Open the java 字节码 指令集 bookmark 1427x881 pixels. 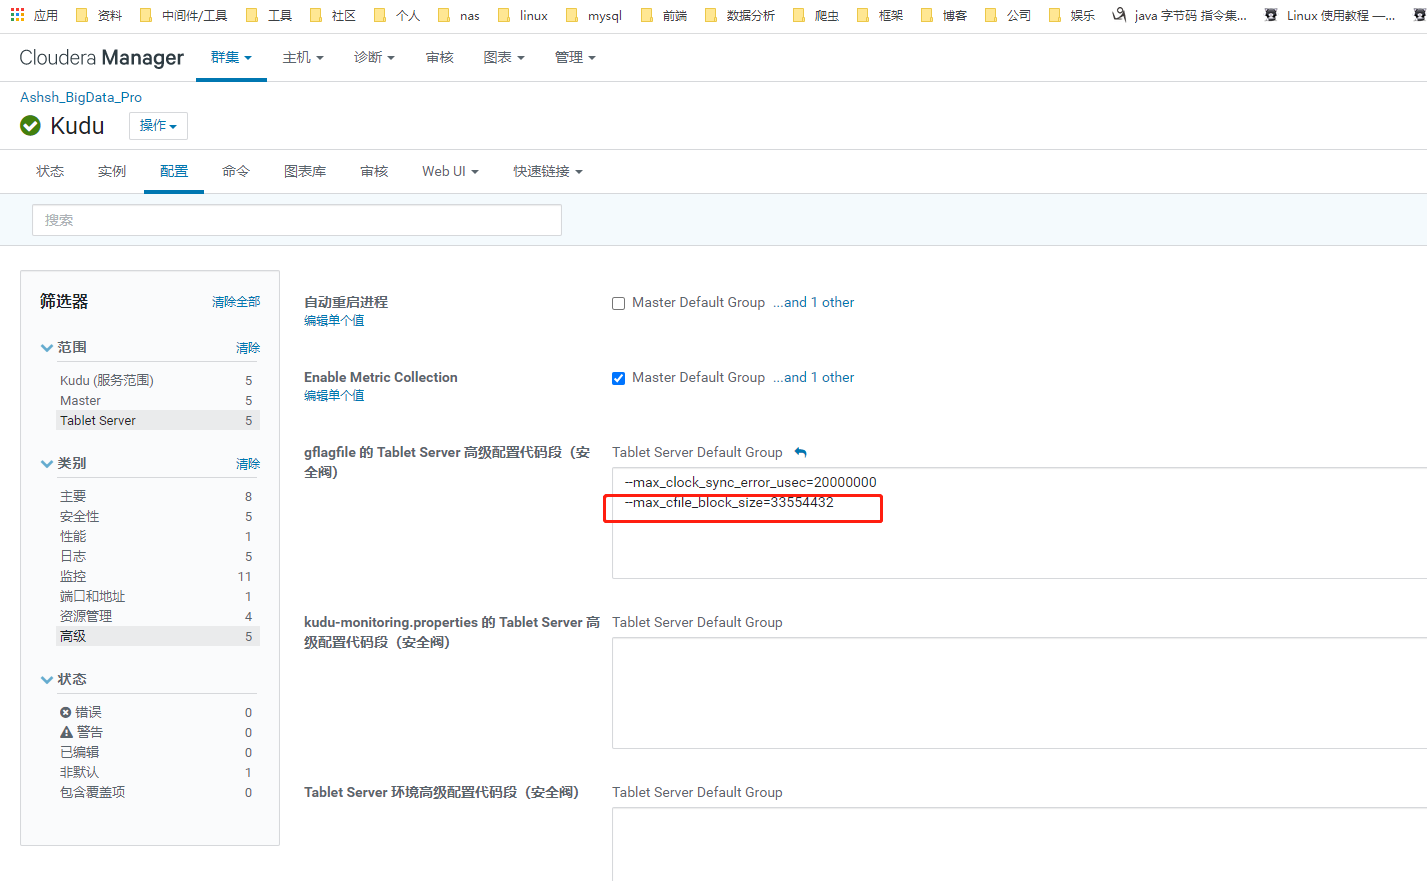pyautogui.click(x=1180, y=15)
